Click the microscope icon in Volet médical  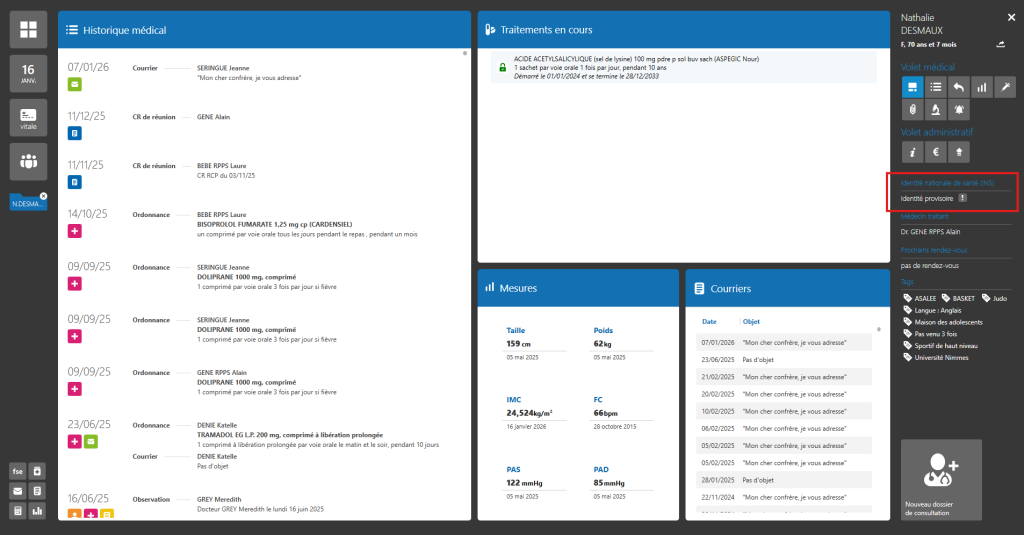tap(935, 109)
